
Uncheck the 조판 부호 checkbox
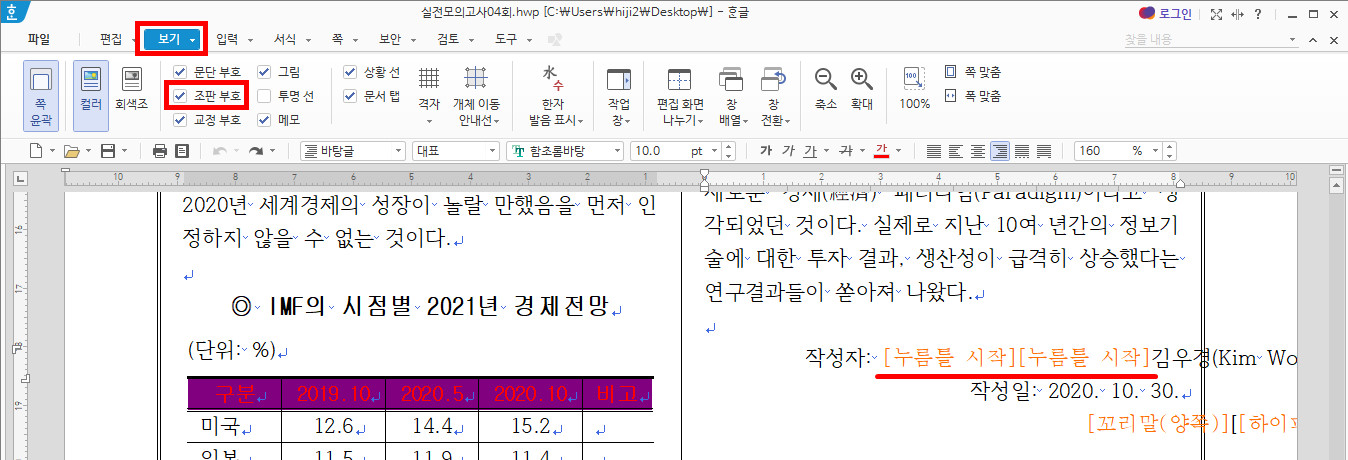tap(180, 96)
